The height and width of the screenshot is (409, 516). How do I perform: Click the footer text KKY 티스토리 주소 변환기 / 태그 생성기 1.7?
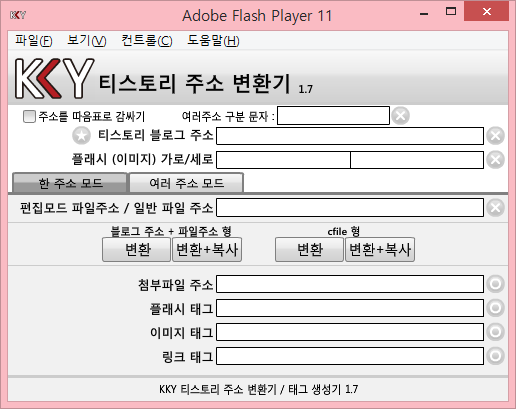(258, 389)
